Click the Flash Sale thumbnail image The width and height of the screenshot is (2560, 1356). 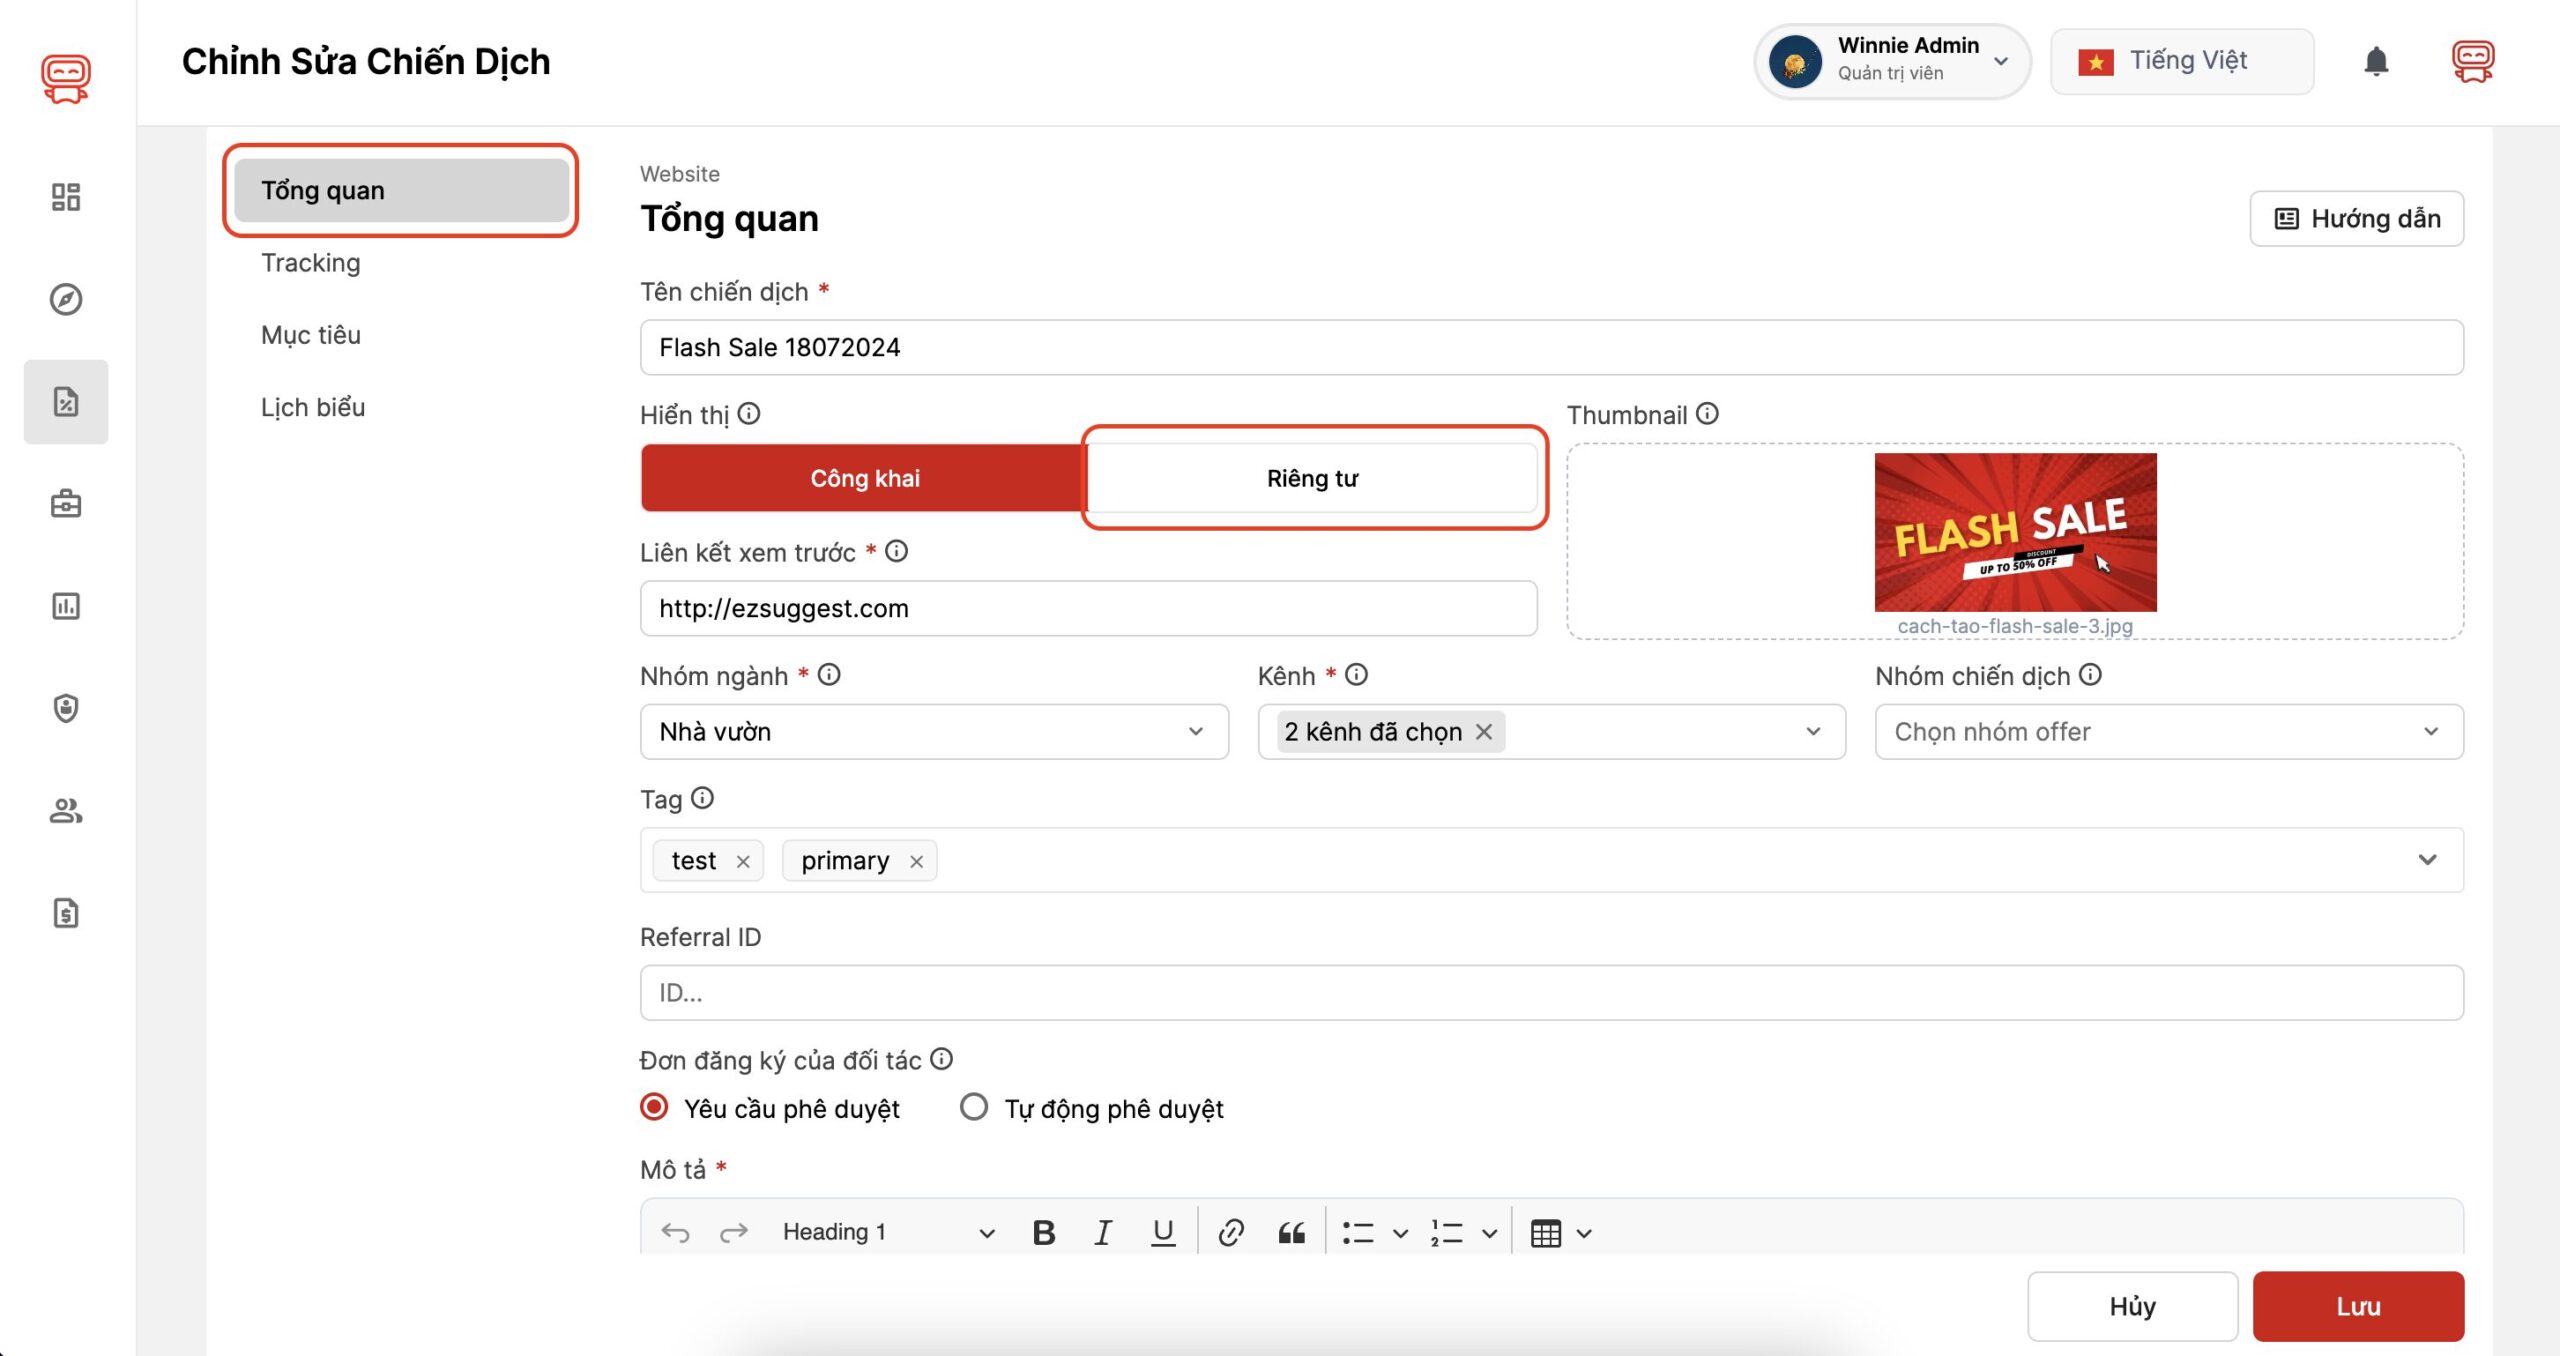(x=2015, y=532)
